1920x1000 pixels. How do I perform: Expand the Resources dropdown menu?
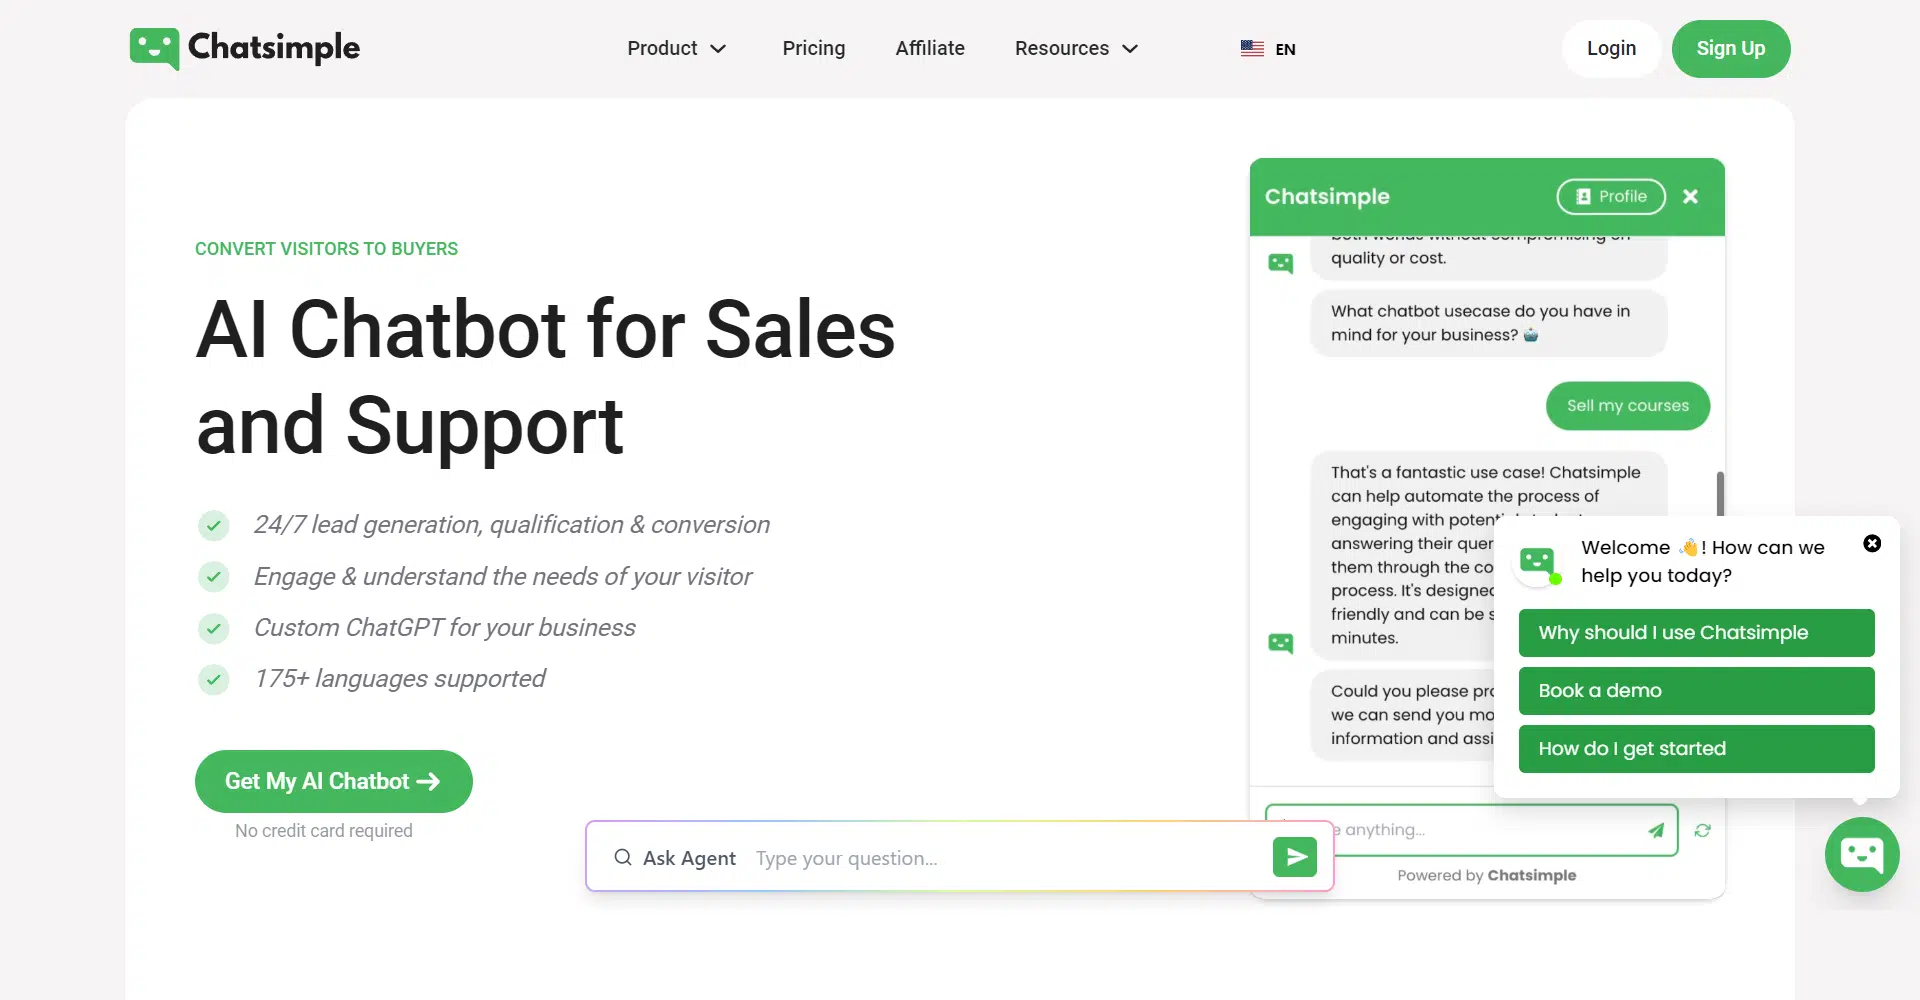(1076, 48)
